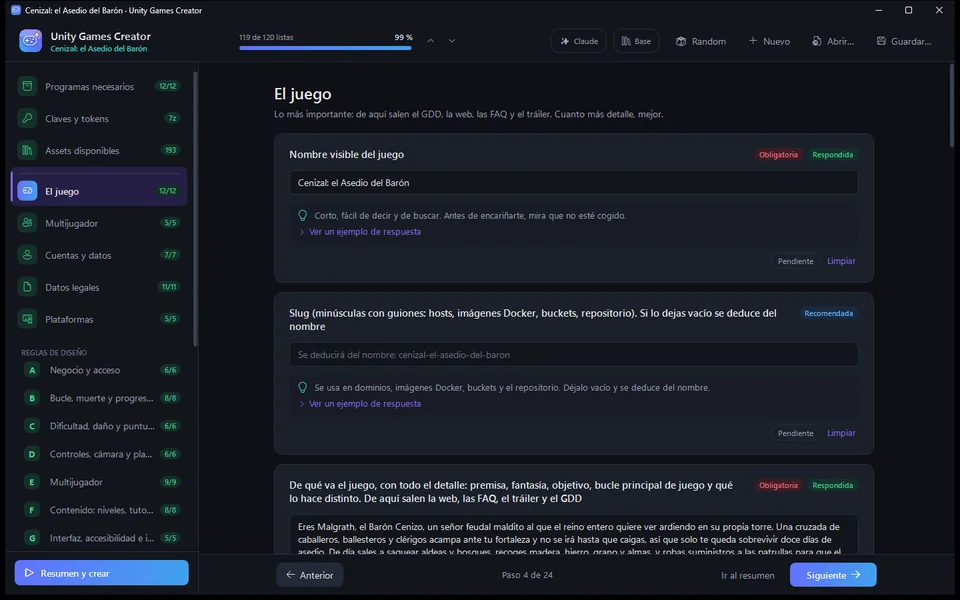Clear the Nombre visible answer with Limpiar
The height and width of the screenshot is (600, 960).
[x=841, y=261]
